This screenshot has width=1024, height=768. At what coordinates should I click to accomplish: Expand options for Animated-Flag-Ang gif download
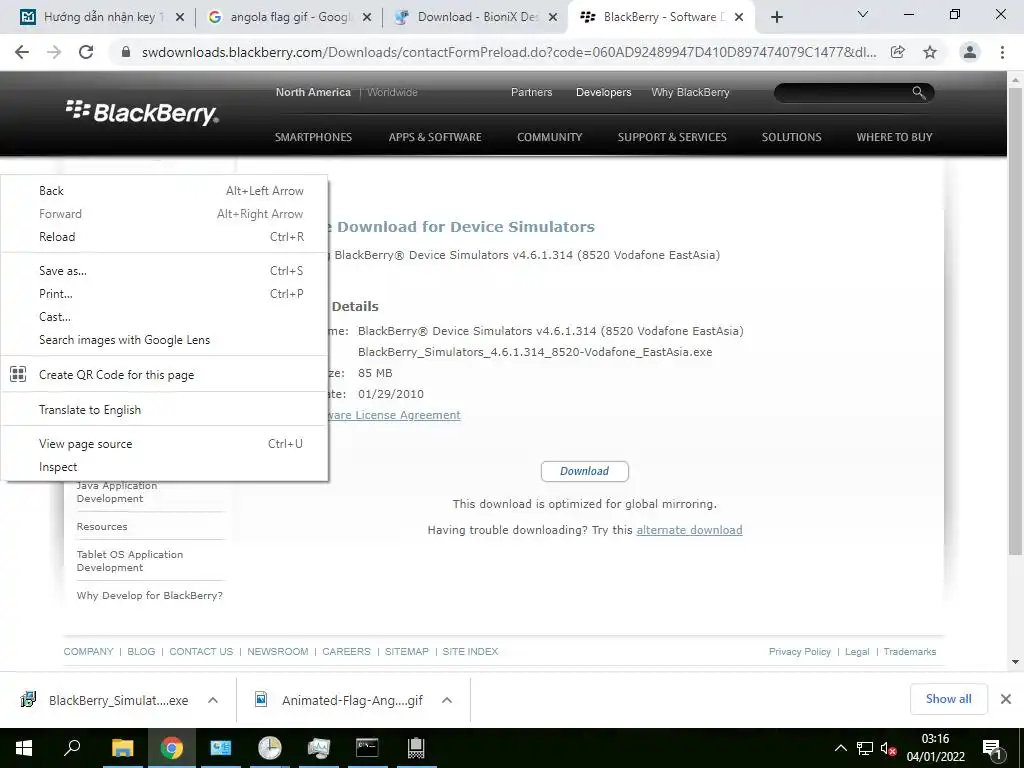point(447,700)
